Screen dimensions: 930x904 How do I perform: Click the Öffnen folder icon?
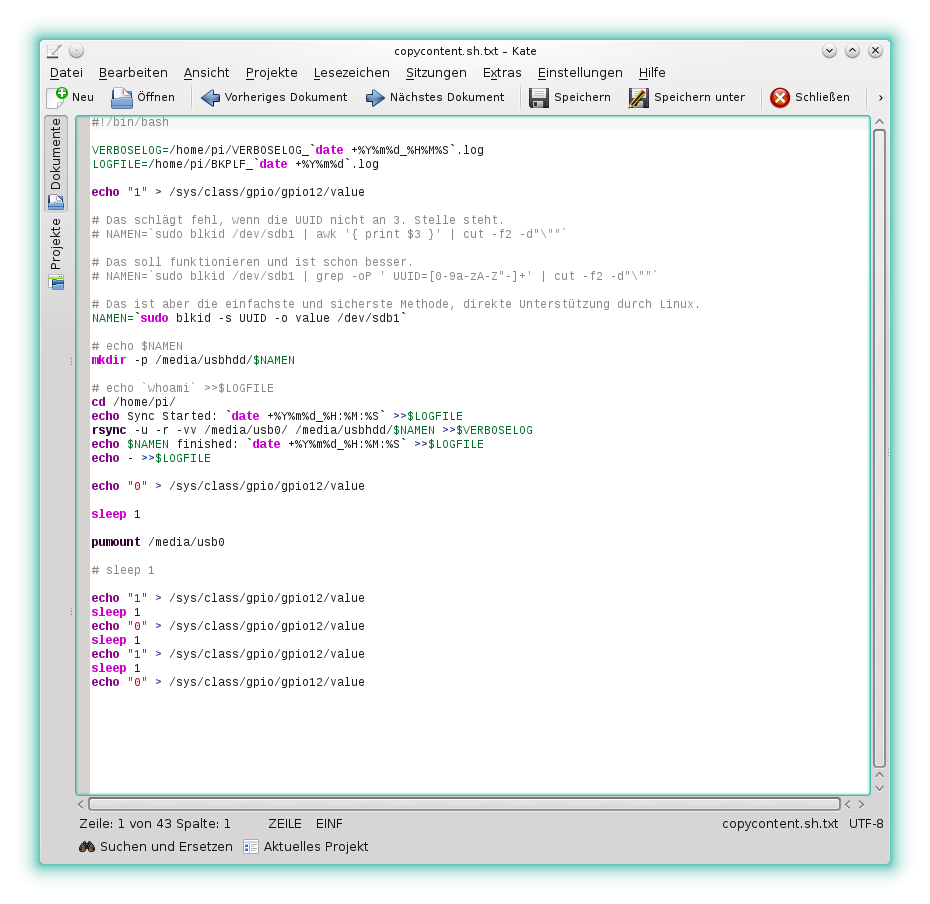click(122, 97)
